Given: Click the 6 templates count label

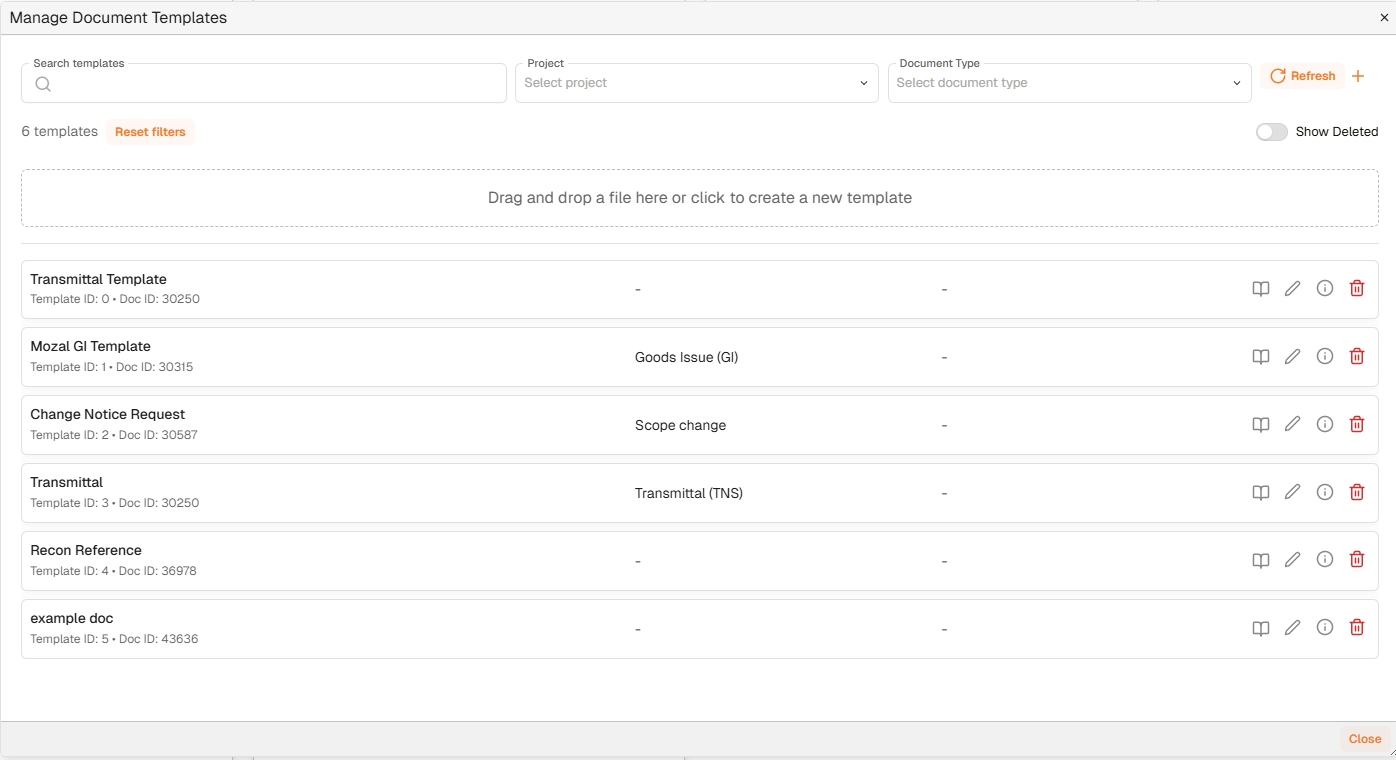Looking at the screenshot, I should pyautogui.click(x=60, y=132).
